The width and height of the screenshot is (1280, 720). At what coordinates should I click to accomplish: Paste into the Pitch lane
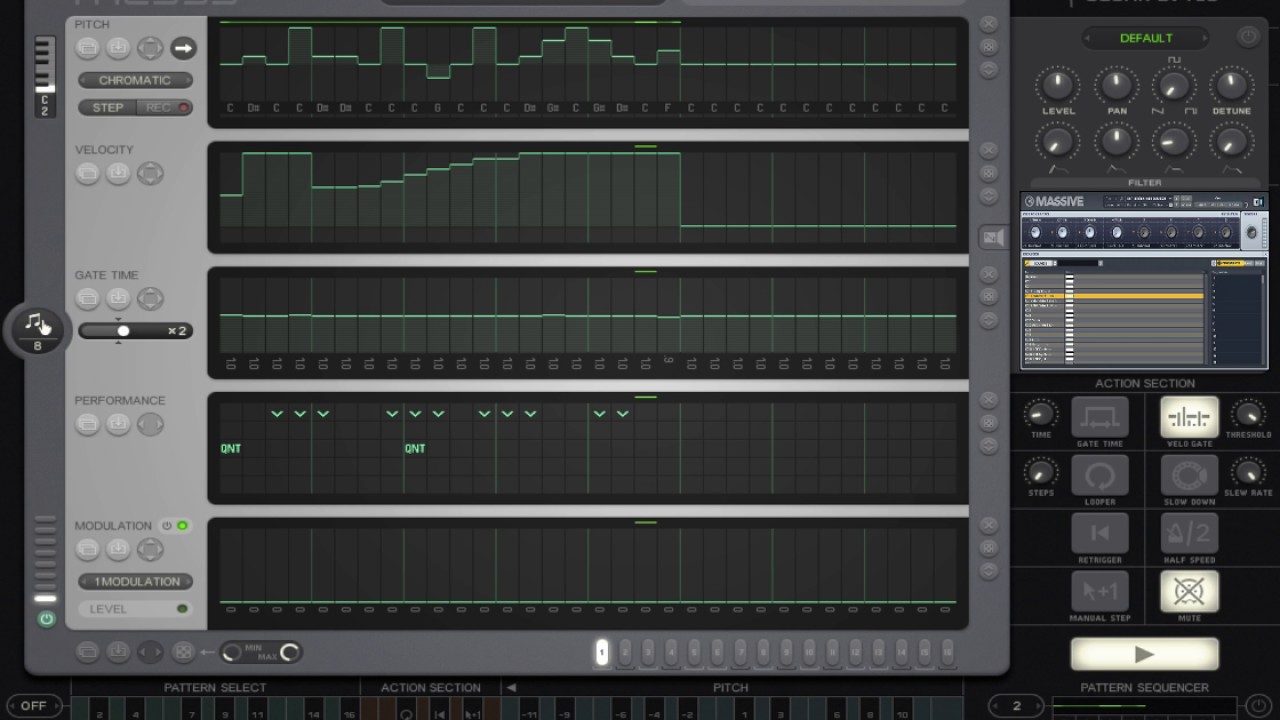pyautogui.click(x=118, y=48)
